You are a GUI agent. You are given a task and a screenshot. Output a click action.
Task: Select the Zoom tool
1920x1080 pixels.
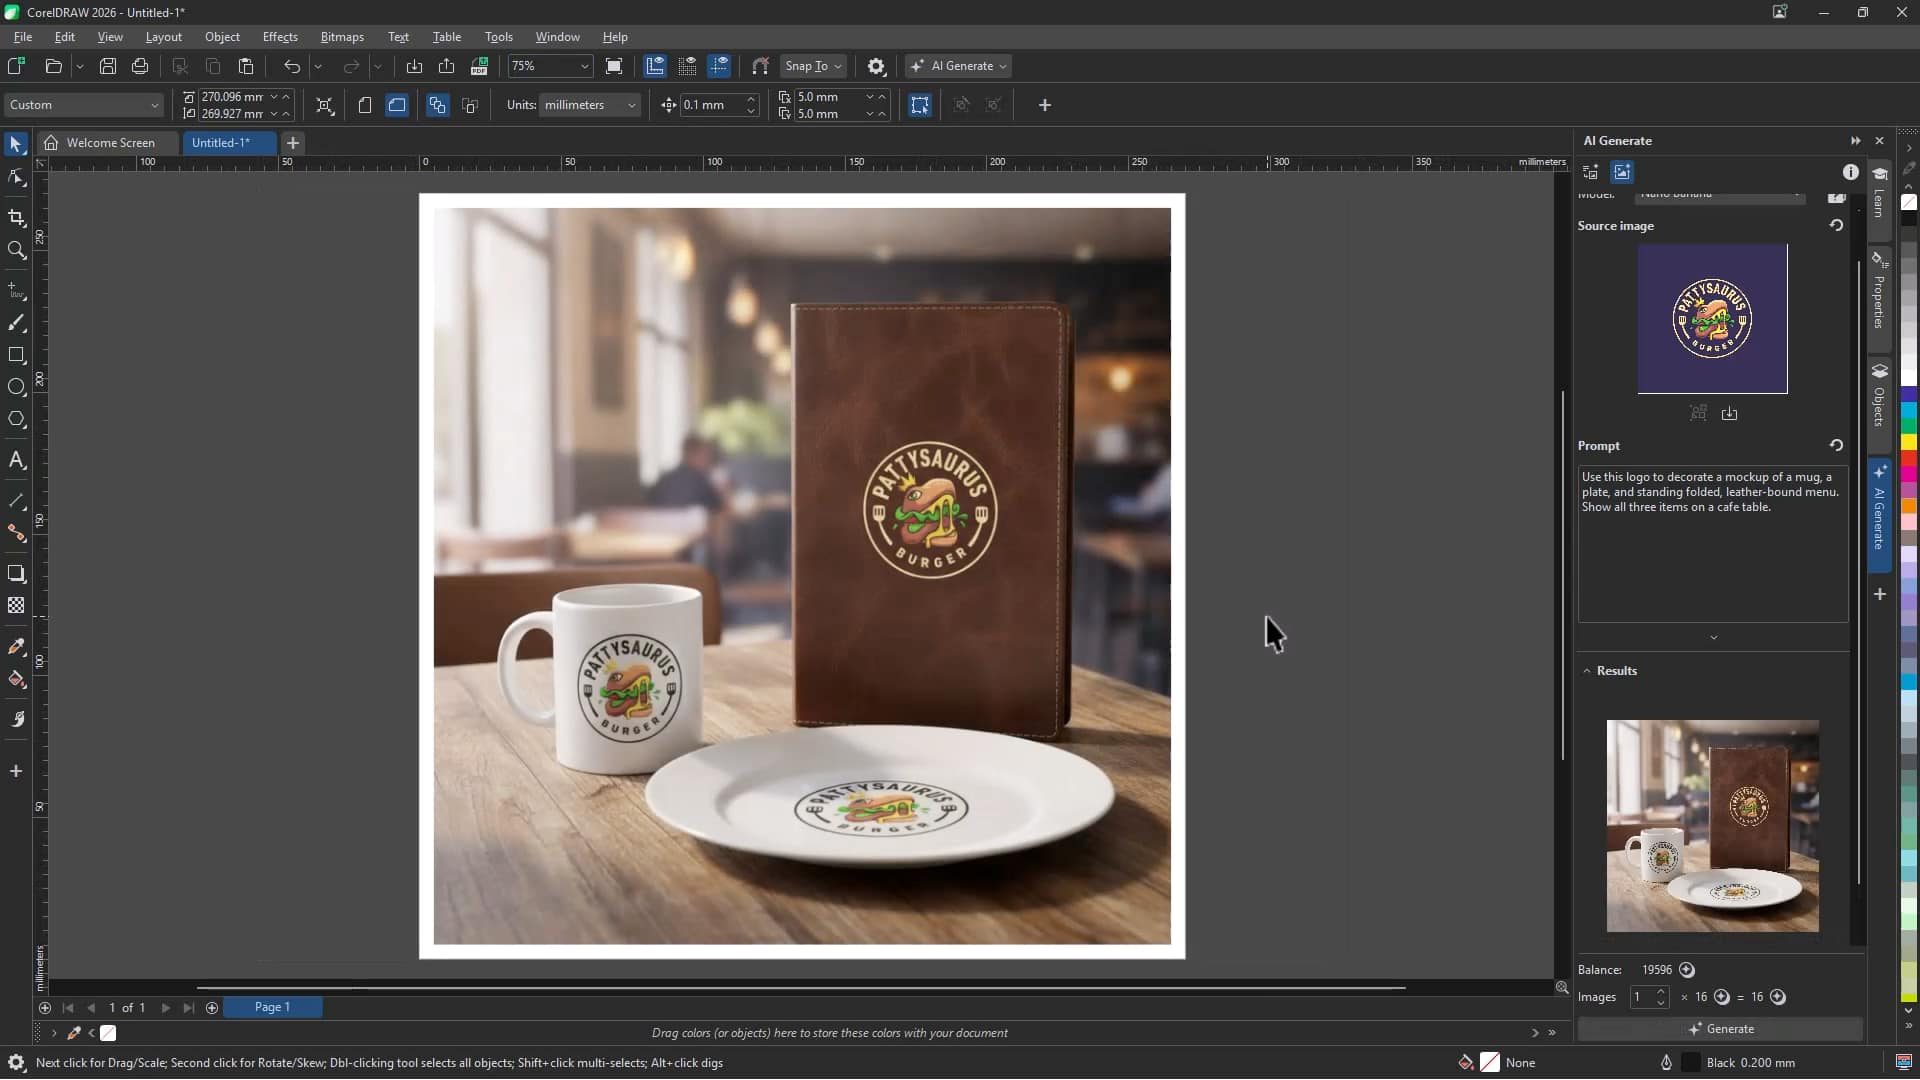16,250
